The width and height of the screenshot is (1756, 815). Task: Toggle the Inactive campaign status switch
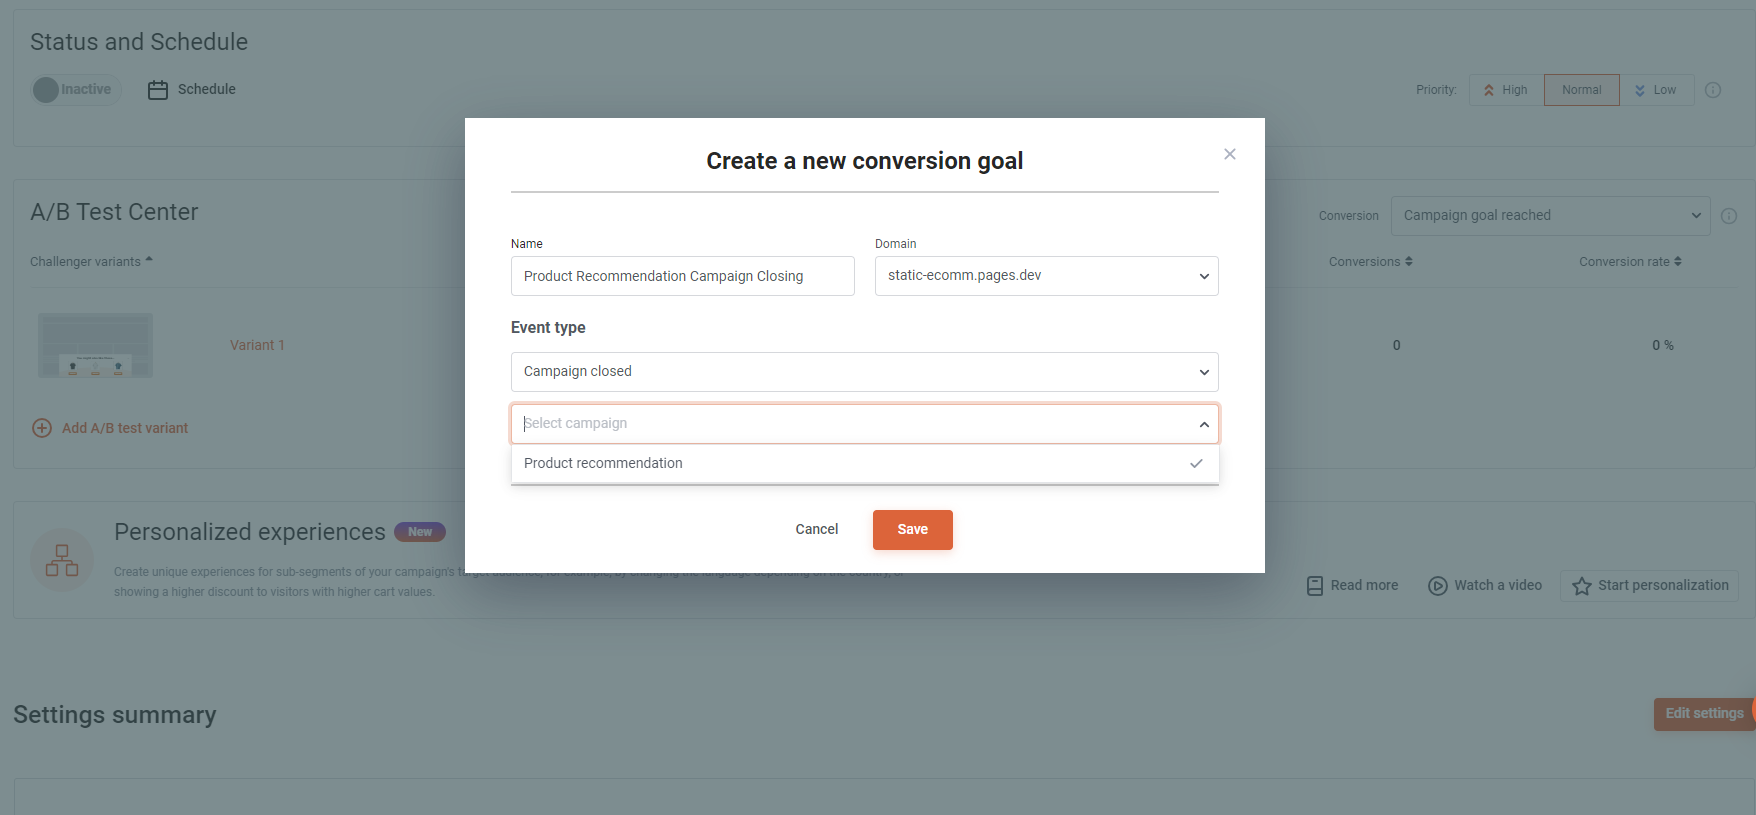pos(76,90)
